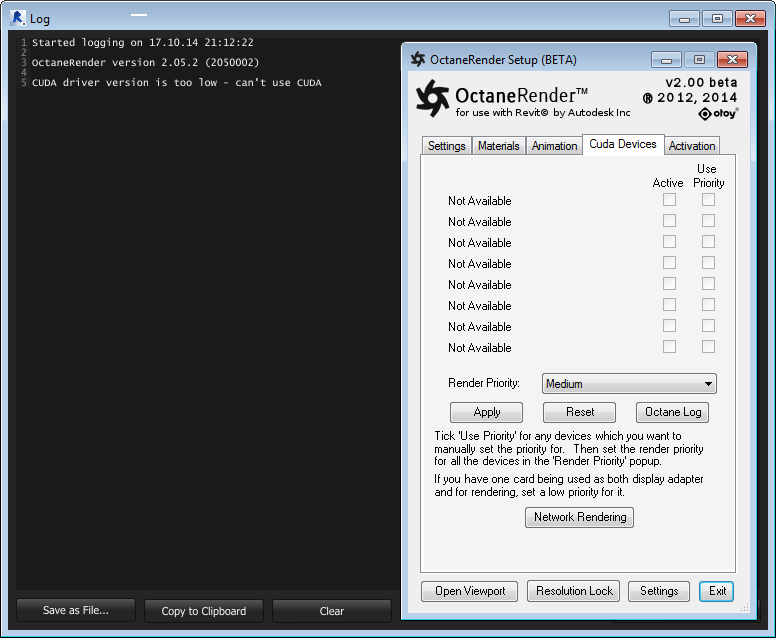Click the bottom Settings button
The height and width of the screenshot is (638, 776).
click(x=659, y=591)
